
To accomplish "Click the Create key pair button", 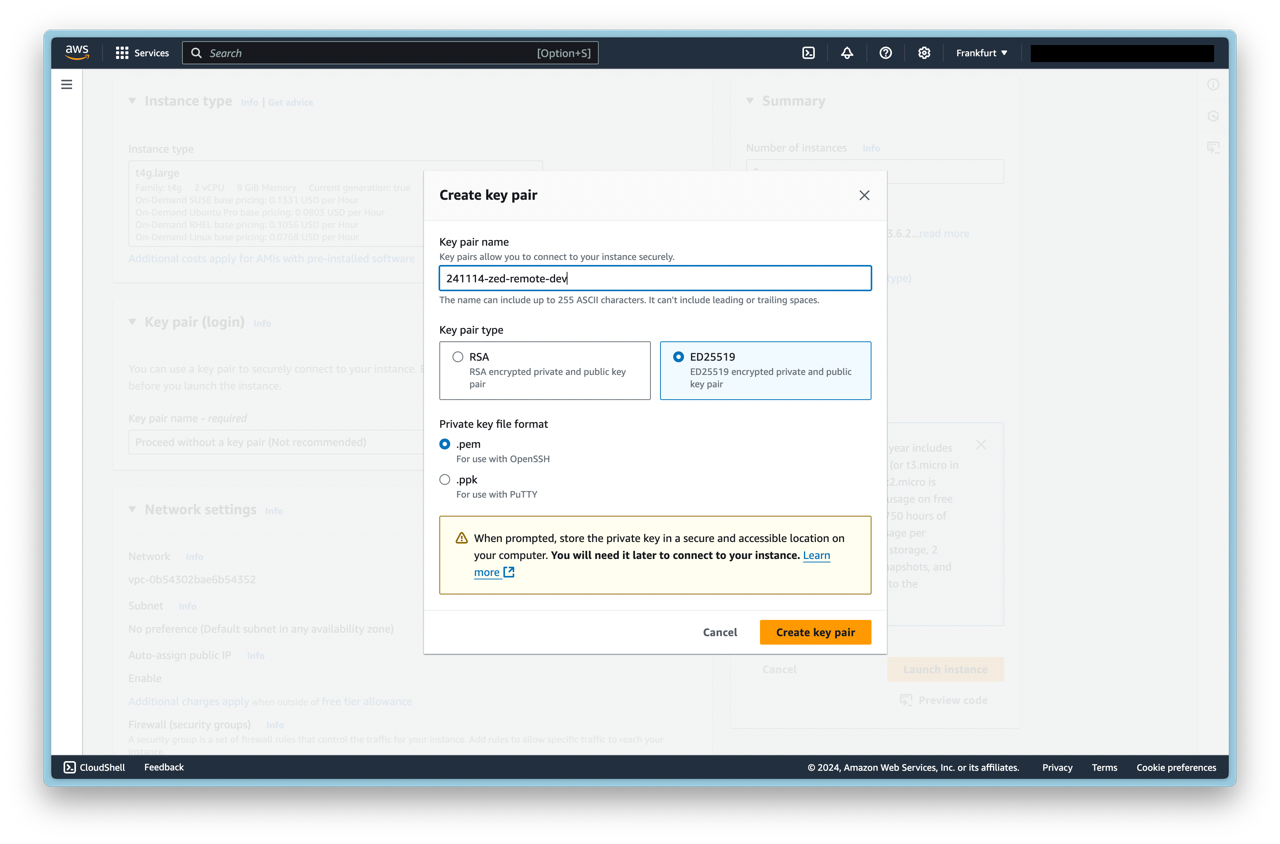I will (x=815, y=632).
